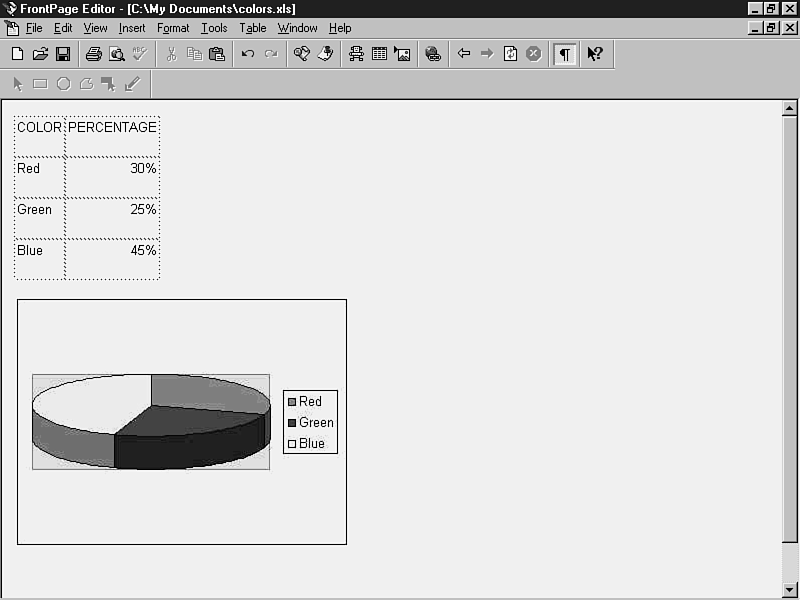Click the Open file folder icon
Image resolution: width=800 pixels, height=600 pixels.
pyautogui.click(x=40, y=54)
